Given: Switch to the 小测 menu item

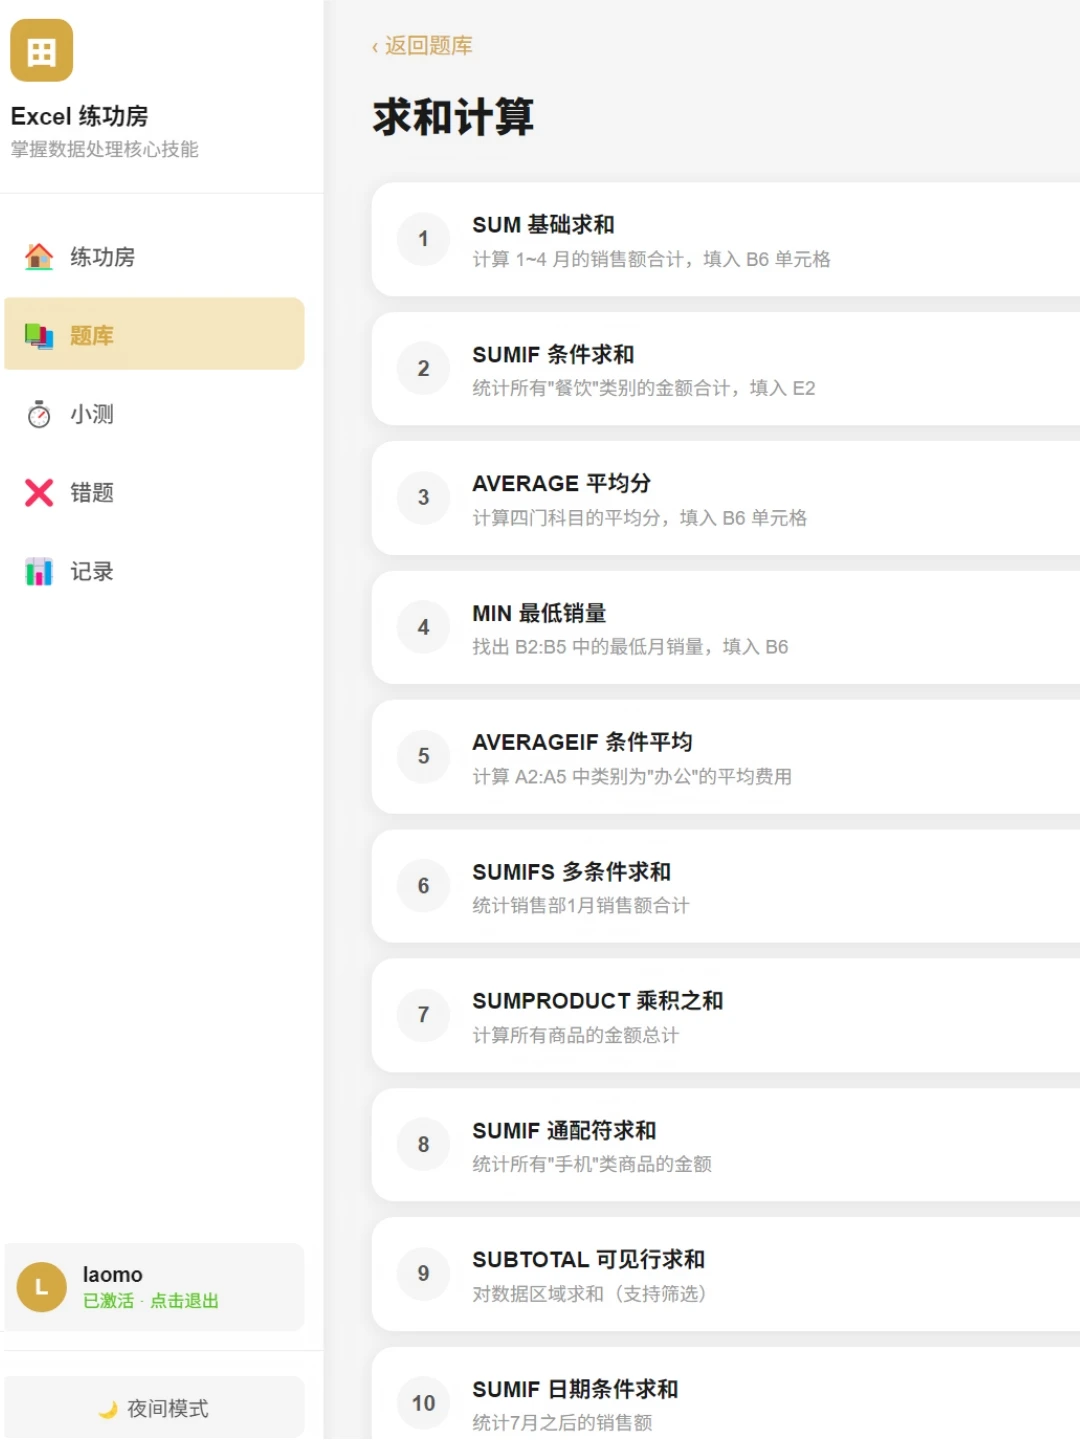Looking at the screenshot, I should click(154, 414).
